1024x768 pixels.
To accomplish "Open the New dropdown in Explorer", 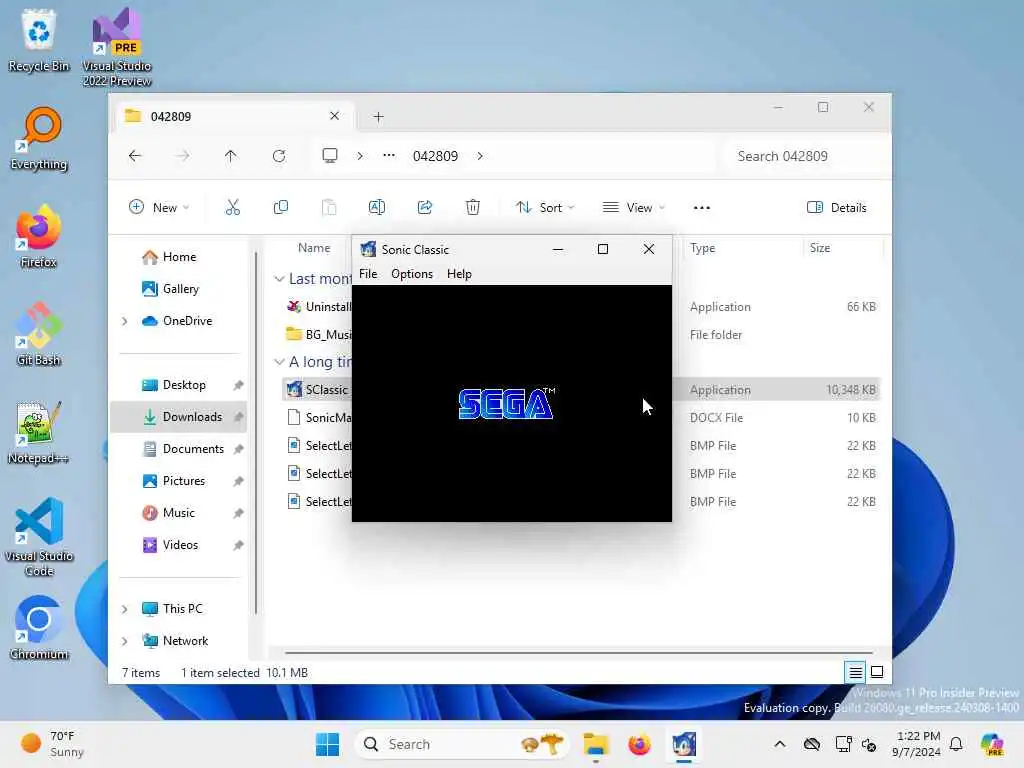I will tap(159, 208).
